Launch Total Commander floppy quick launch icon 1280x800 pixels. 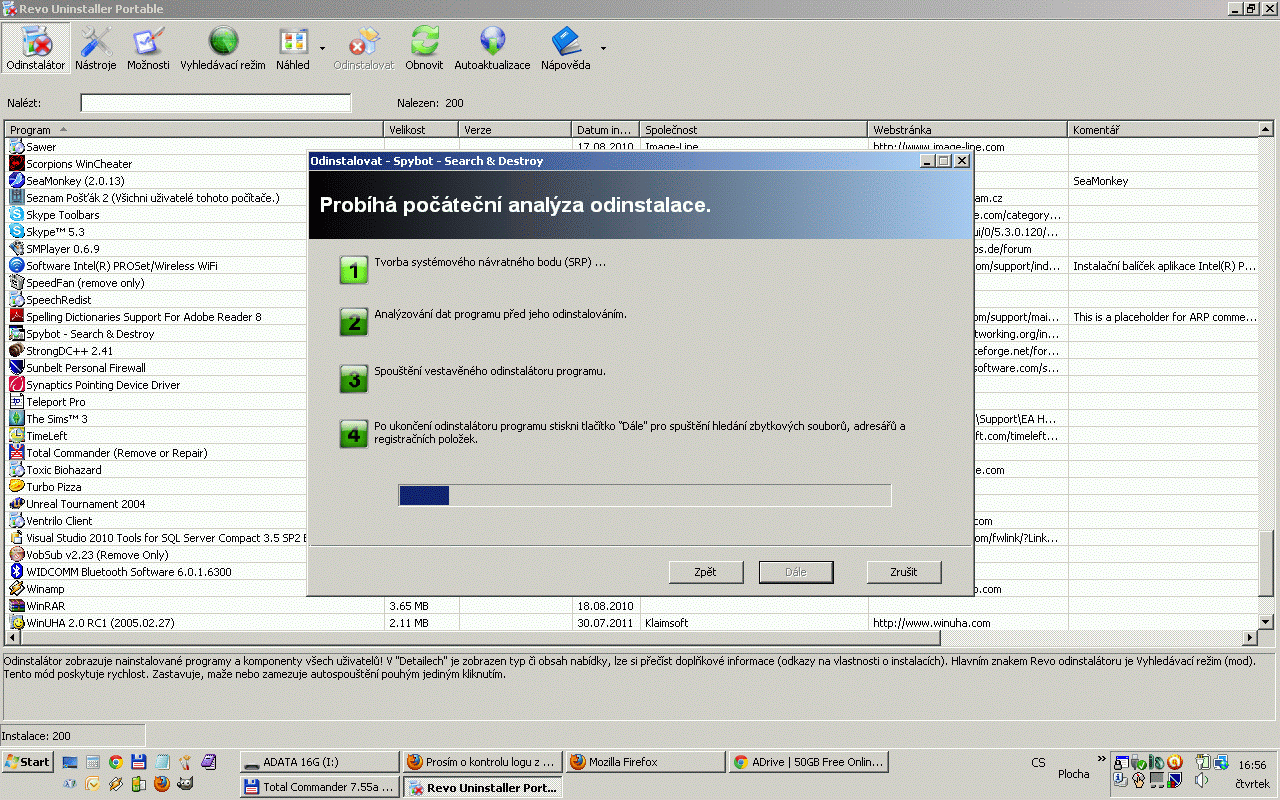[139, 762]
